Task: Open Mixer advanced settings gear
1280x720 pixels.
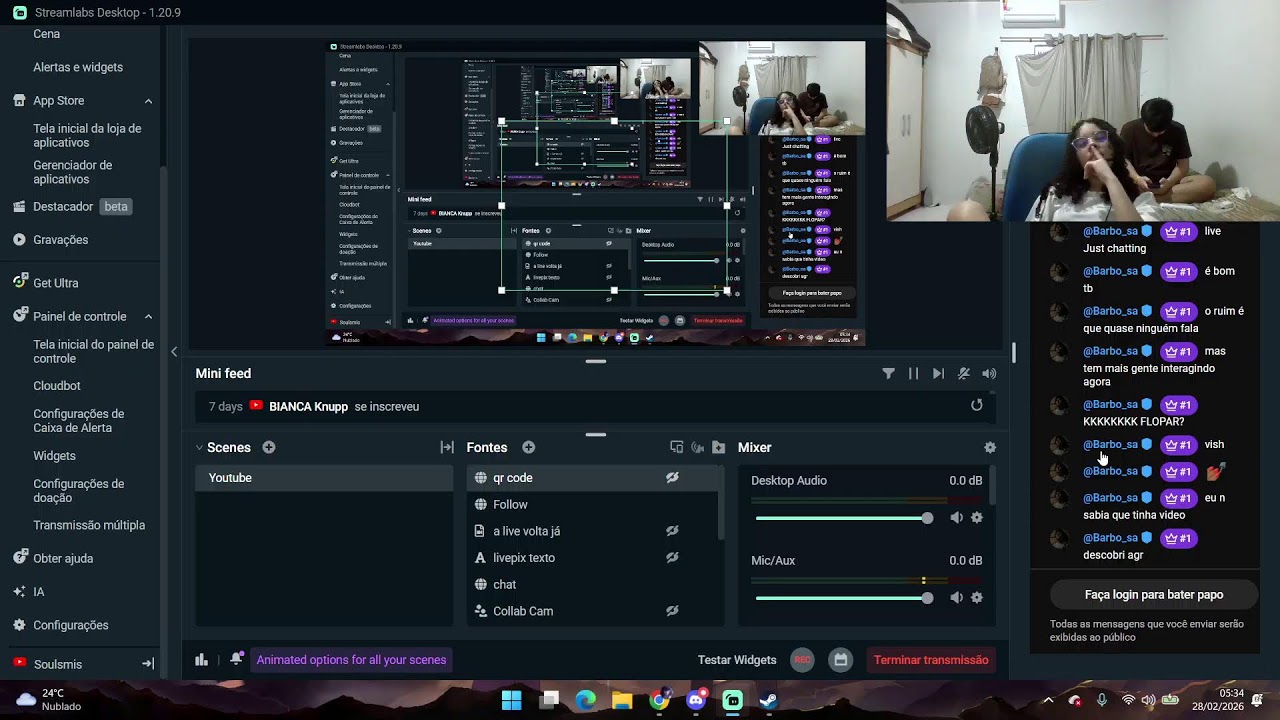Action: pos(990,448)
